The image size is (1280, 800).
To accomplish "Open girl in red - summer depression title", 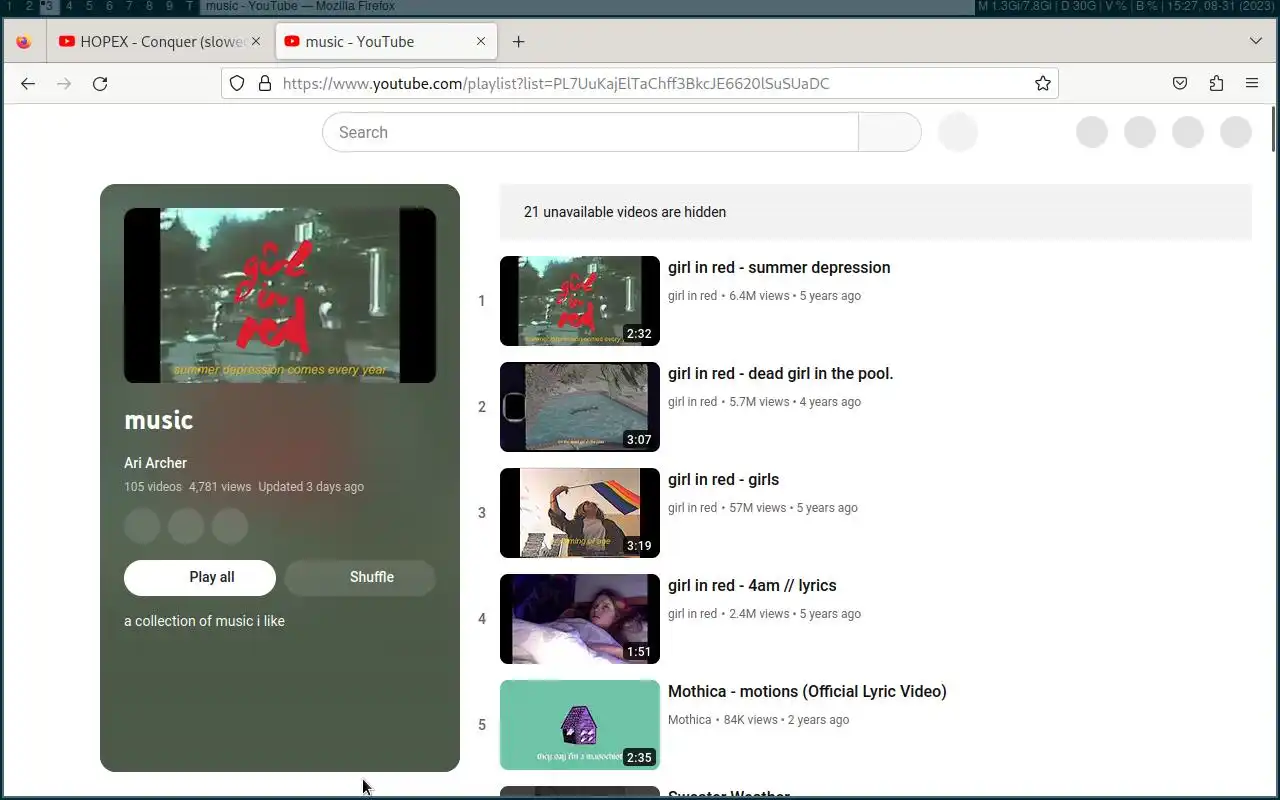I will click(x=779, y=268).
